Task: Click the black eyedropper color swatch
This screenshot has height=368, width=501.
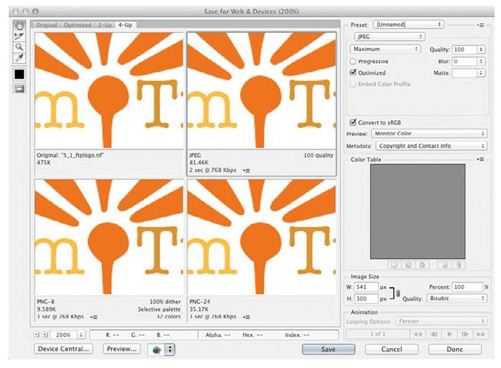Action: click(19, 74)
